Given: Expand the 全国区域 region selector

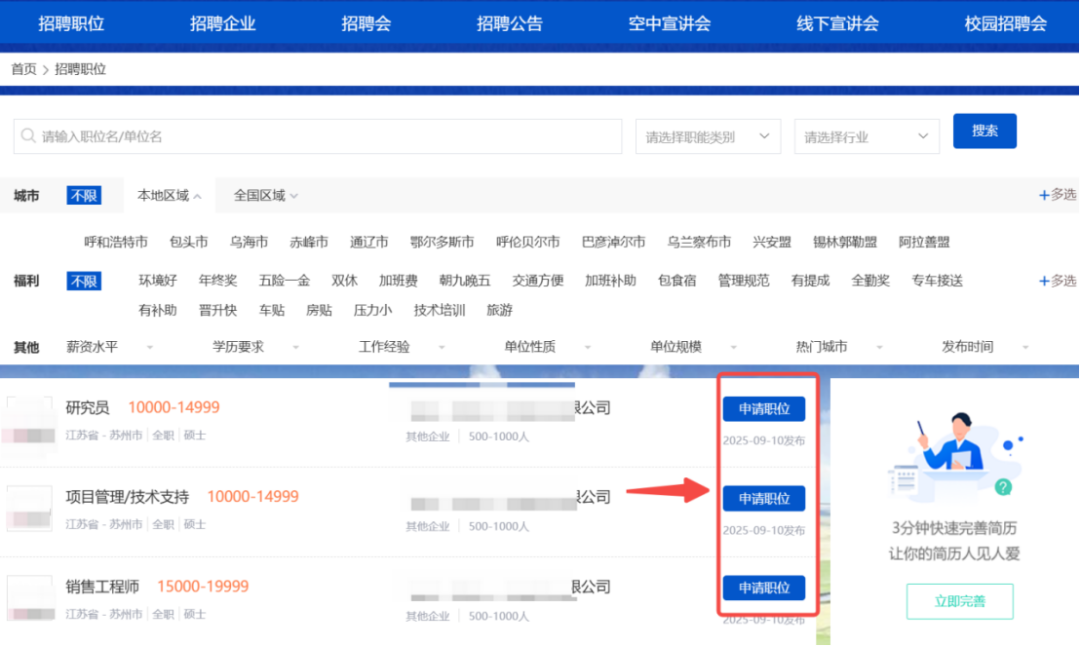Looking at the screenshot, I should [x=263, y=195].
